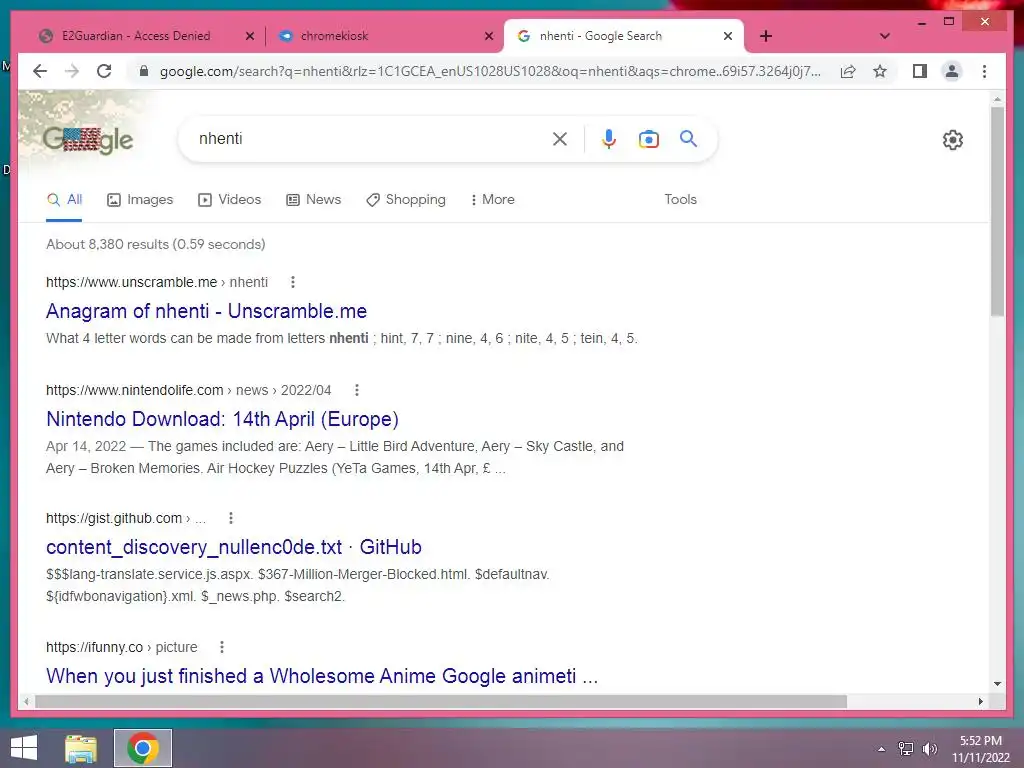Close the E2Guardian - Access Denied tab
The height and width of the screenshot is (768, 1024).
tap(249, 36)
